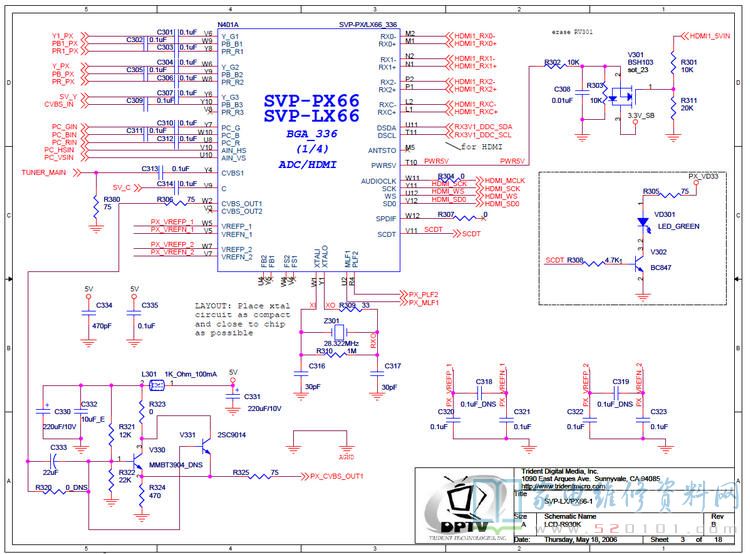Click the BSH103 part label
The width and height of the screenshot is (750, 554).
coord(640,62)
